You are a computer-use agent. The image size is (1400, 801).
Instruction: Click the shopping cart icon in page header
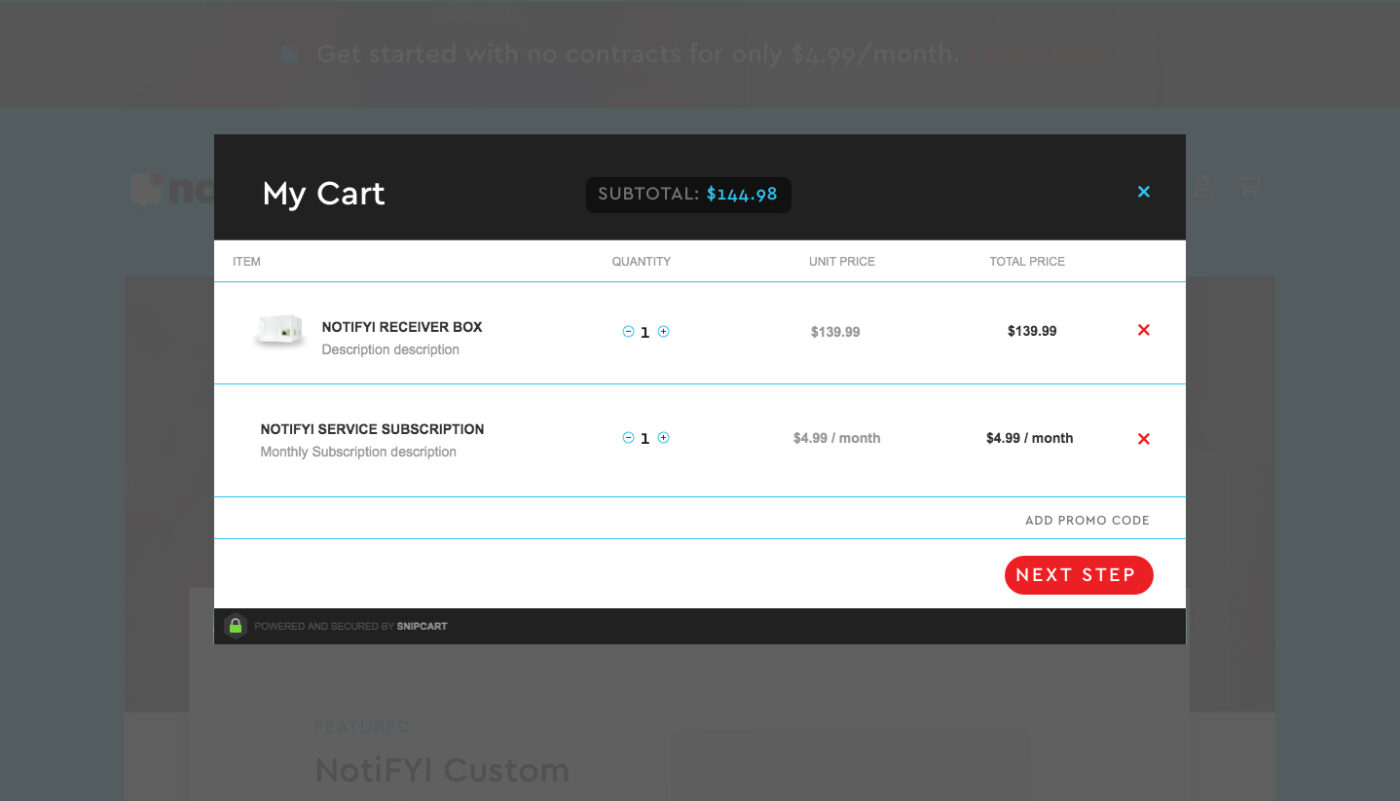[x=1248, y=185]
